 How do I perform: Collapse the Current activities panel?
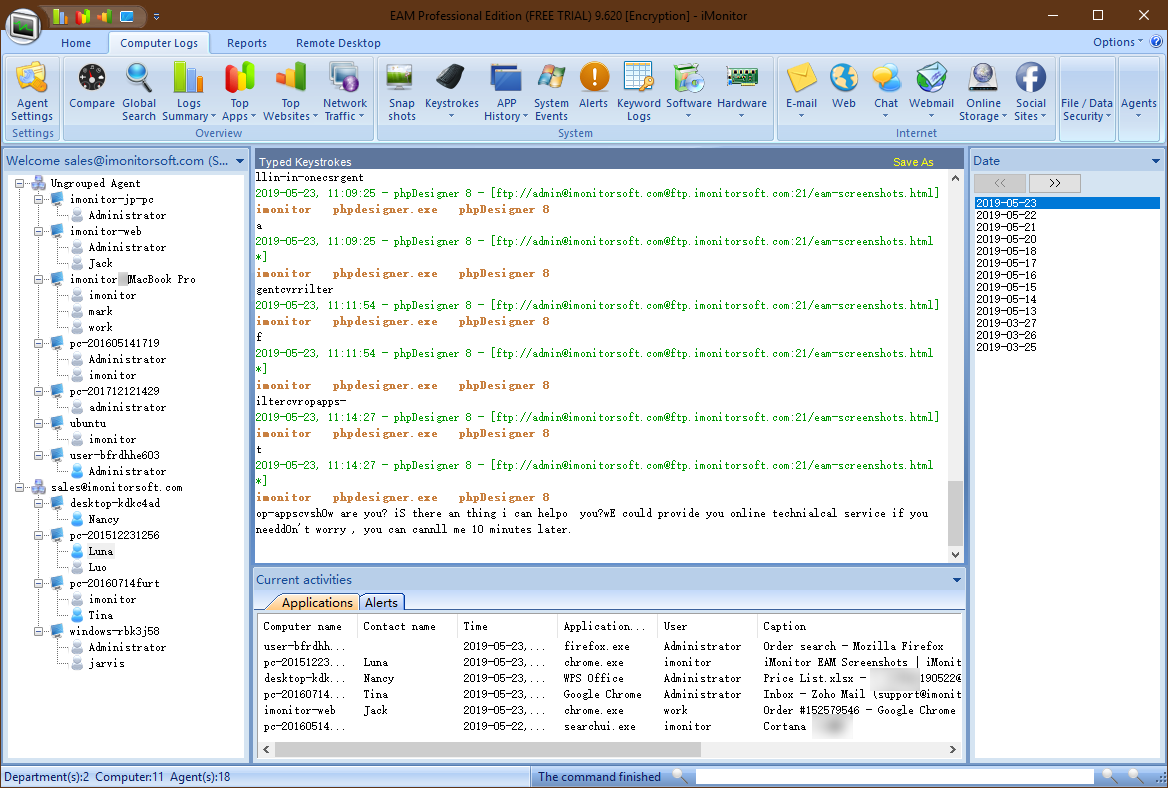point(956,580)
